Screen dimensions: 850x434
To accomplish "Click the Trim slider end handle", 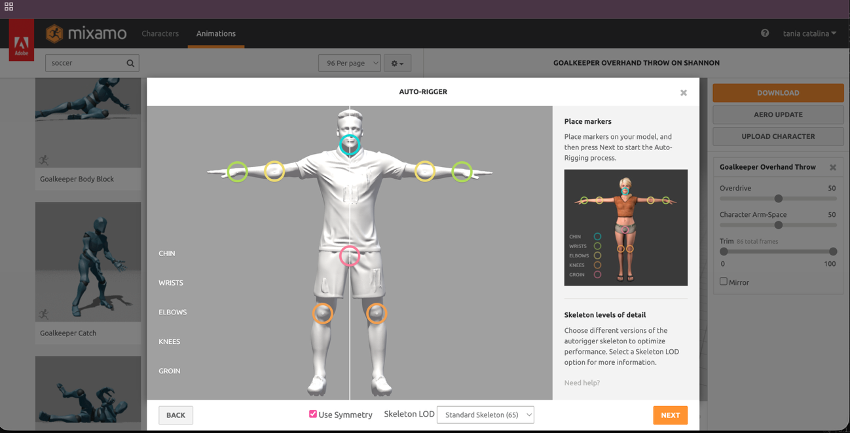I will [x=833, y=251].
